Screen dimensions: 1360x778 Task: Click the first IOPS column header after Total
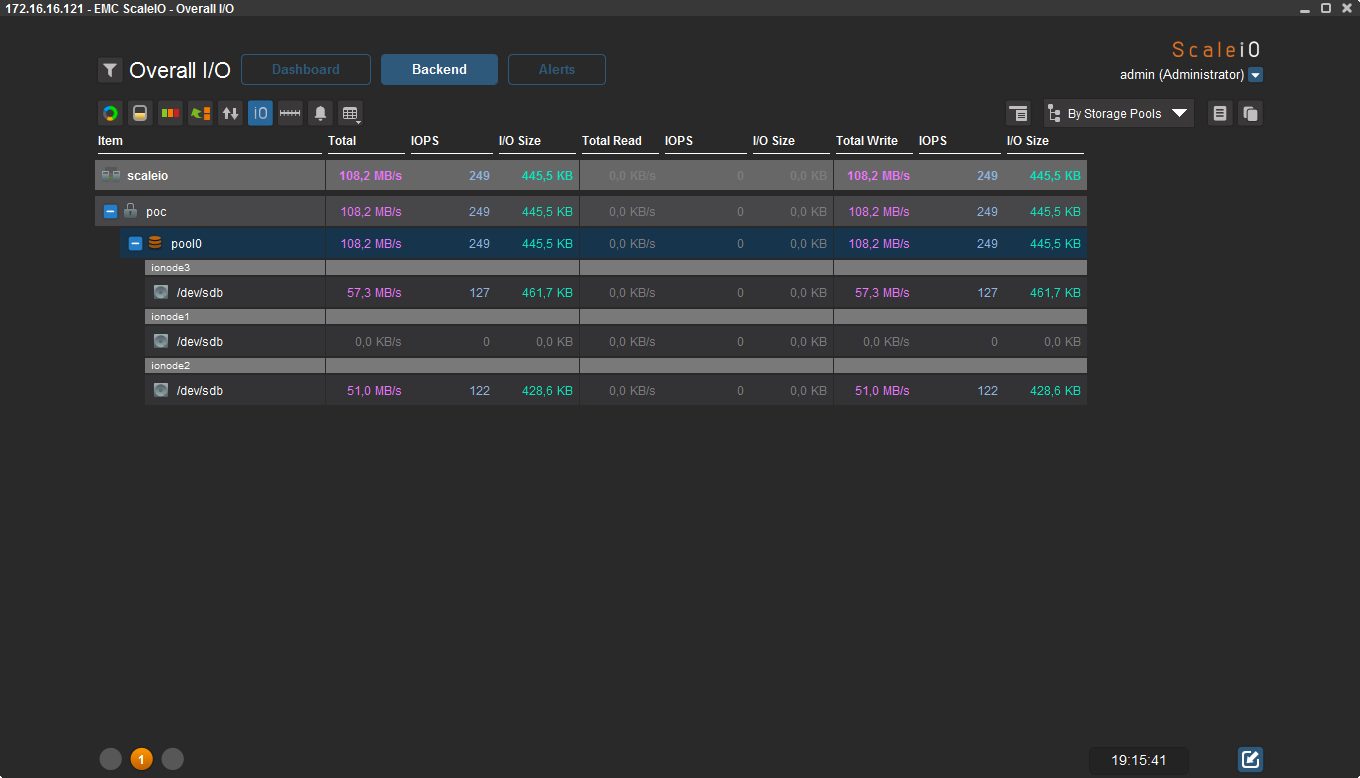pos(425,141)
